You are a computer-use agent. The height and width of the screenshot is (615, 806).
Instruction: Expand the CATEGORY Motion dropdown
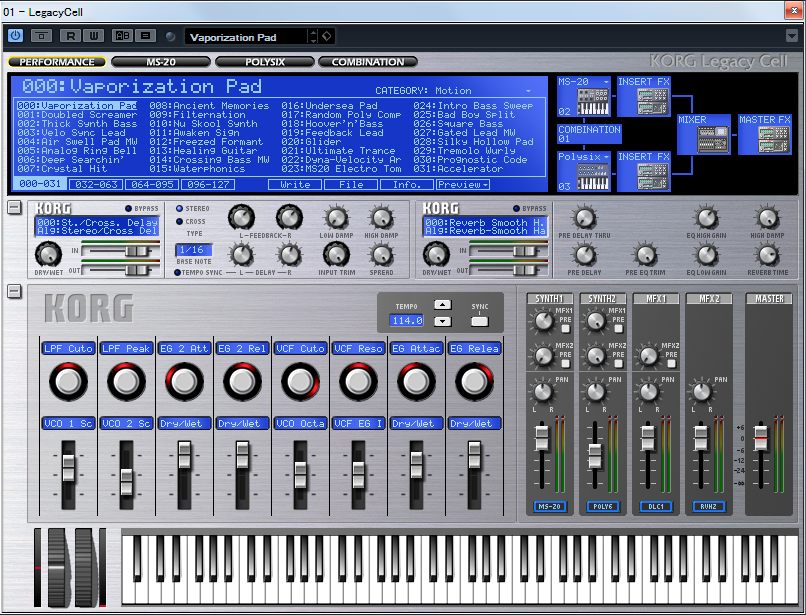528,91
